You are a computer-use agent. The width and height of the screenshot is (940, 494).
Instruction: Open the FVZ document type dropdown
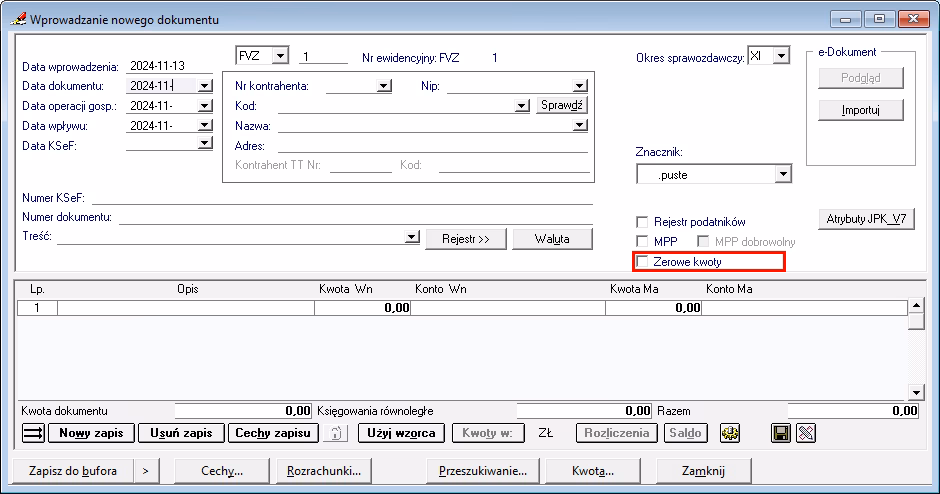279,56
